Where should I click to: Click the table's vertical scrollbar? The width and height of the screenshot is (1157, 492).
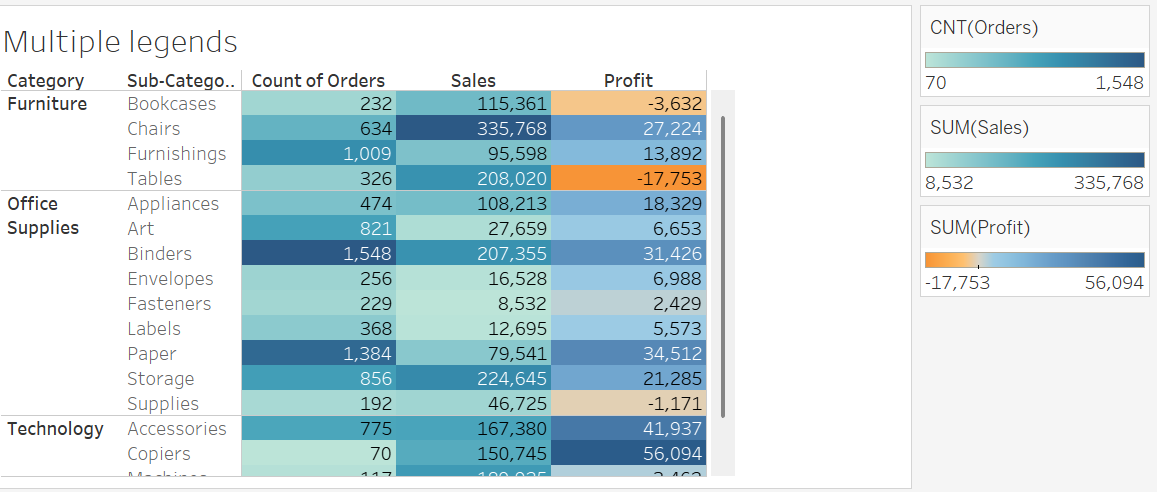[722, 265]
